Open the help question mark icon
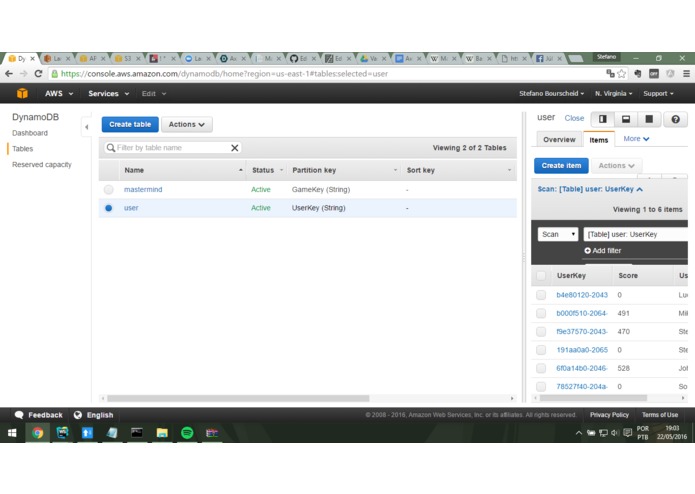Screen dimensions: 695x494 click(x=675, y=119)
